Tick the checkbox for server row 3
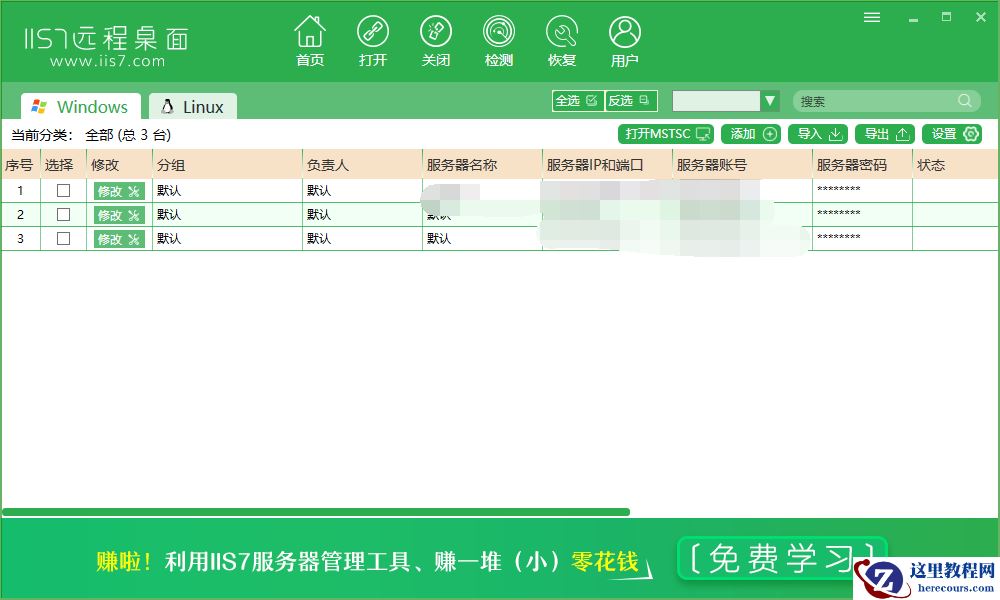Image resolution: width=1000 pixels, height=600 pixels. 63,238
